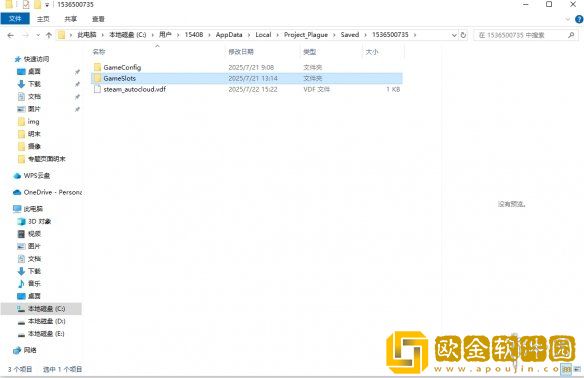Select 15408 in the address breadcrumb
Viewport: 584px width, 378px height.
194,35
